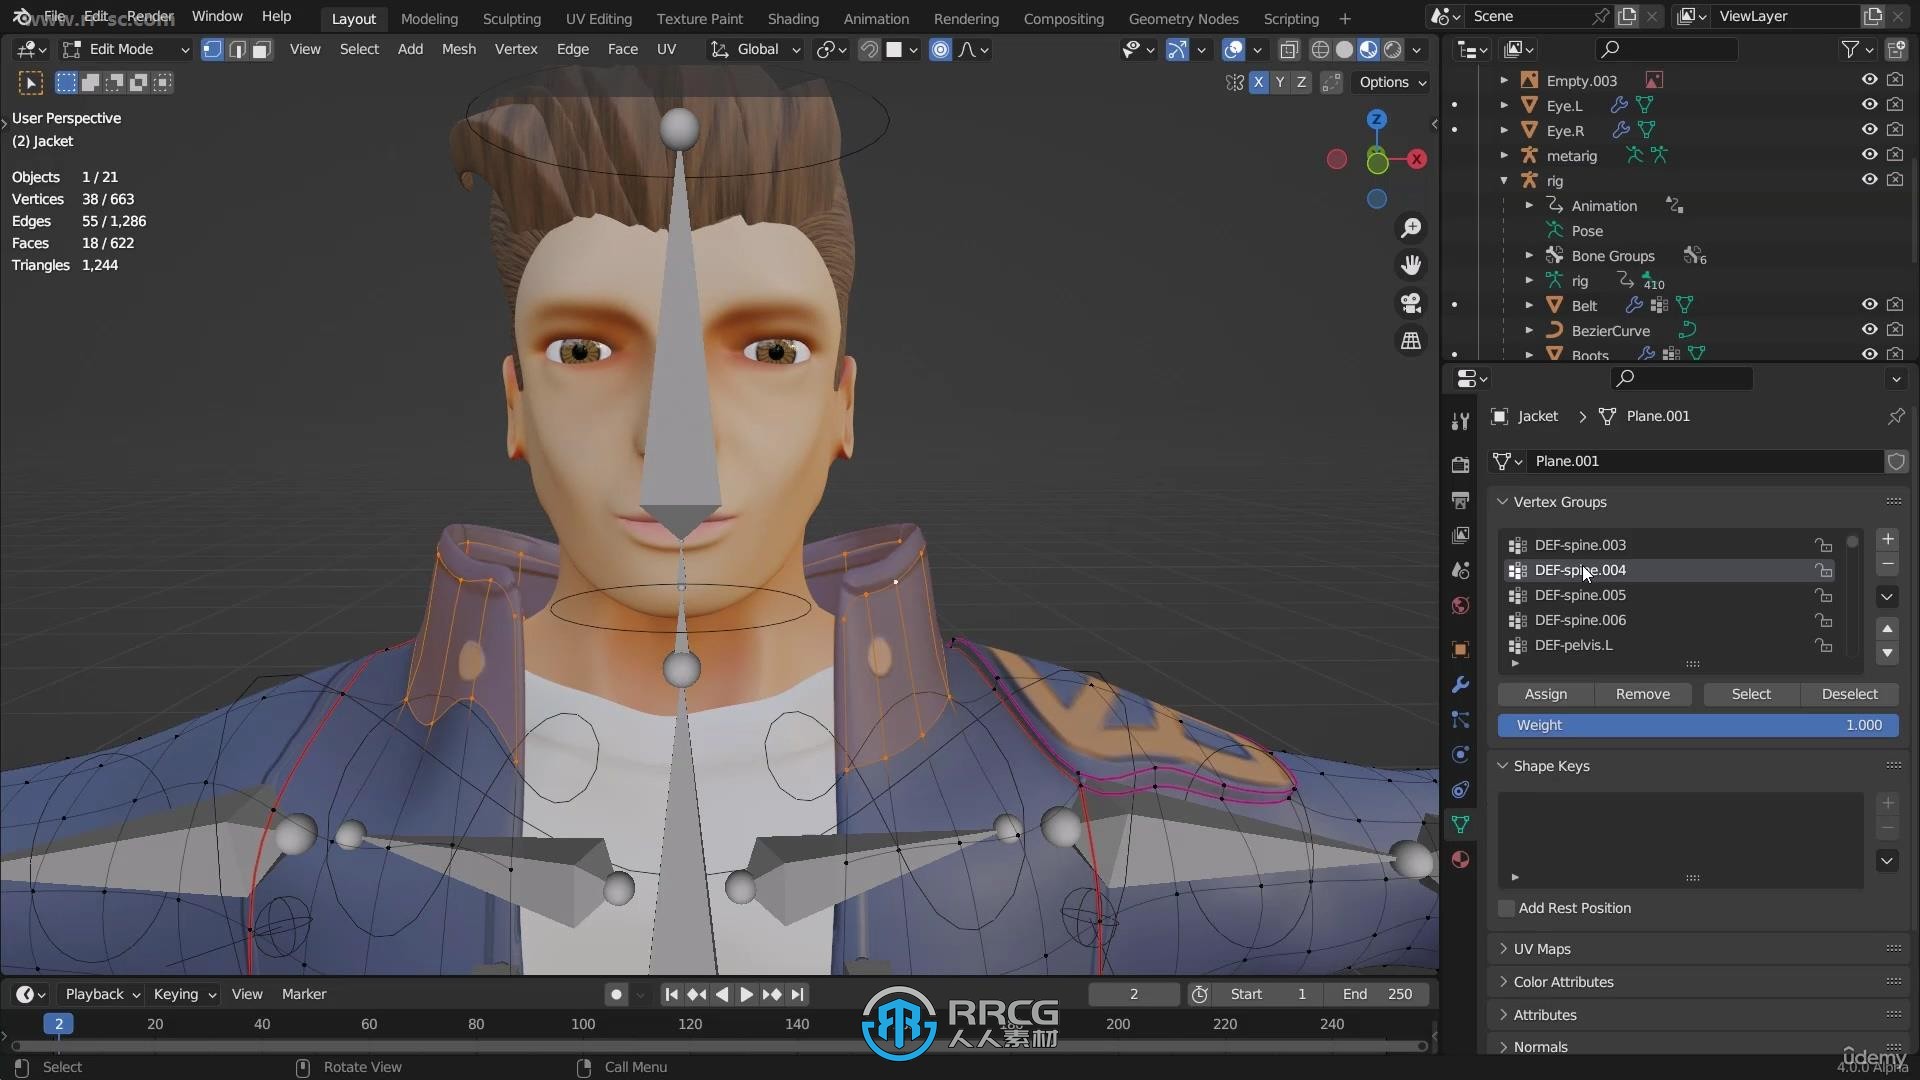
Task: Open Global transform orientation dropdown
Action: 755,49
